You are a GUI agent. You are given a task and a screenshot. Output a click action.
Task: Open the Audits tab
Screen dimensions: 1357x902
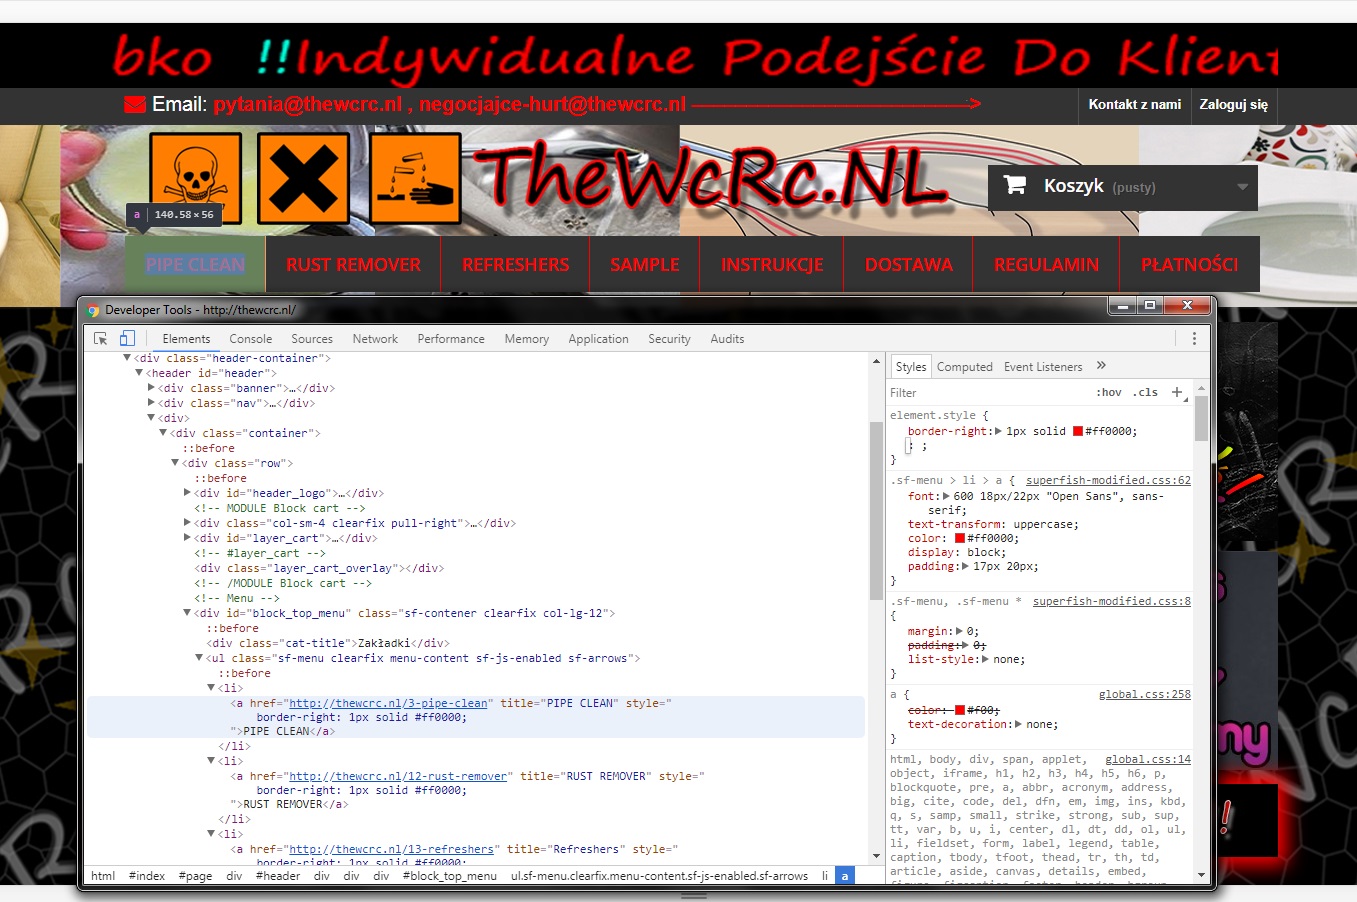pyautogui.click(x=727, y=339)
